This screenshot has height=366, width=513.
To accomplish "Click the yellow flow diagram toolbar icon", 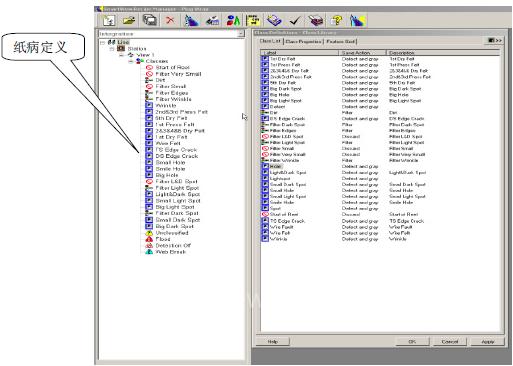I will click(253, 21).
